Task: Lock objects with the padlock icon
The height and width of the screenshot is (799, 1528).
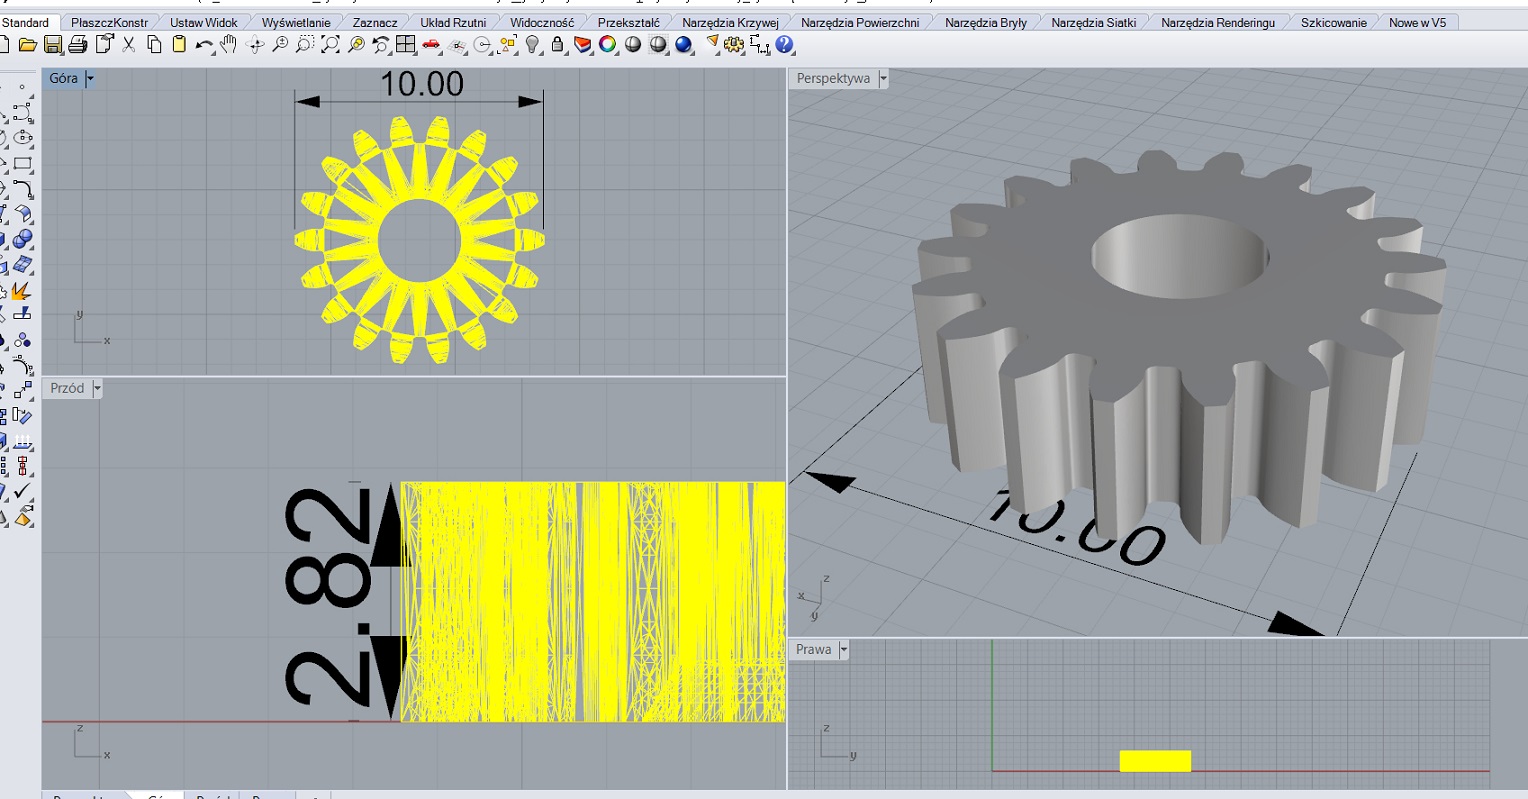Action: [557, 44]
